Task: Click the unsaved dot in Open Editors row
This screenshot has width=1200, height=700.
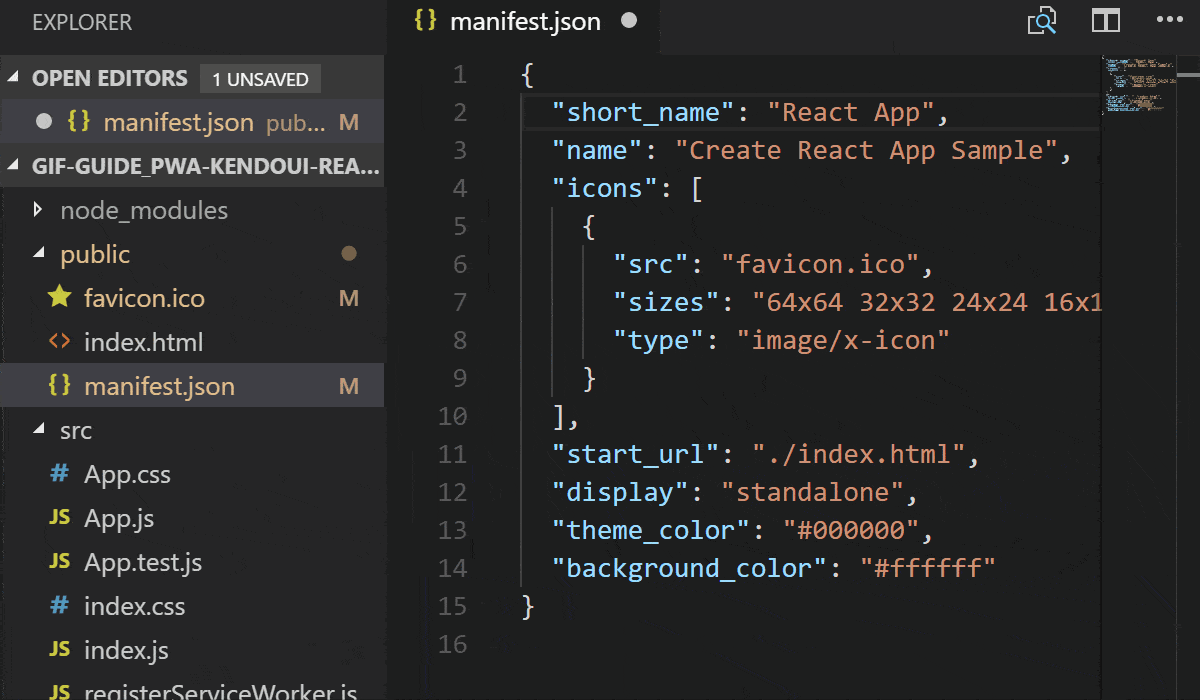Action: (43, 122)
